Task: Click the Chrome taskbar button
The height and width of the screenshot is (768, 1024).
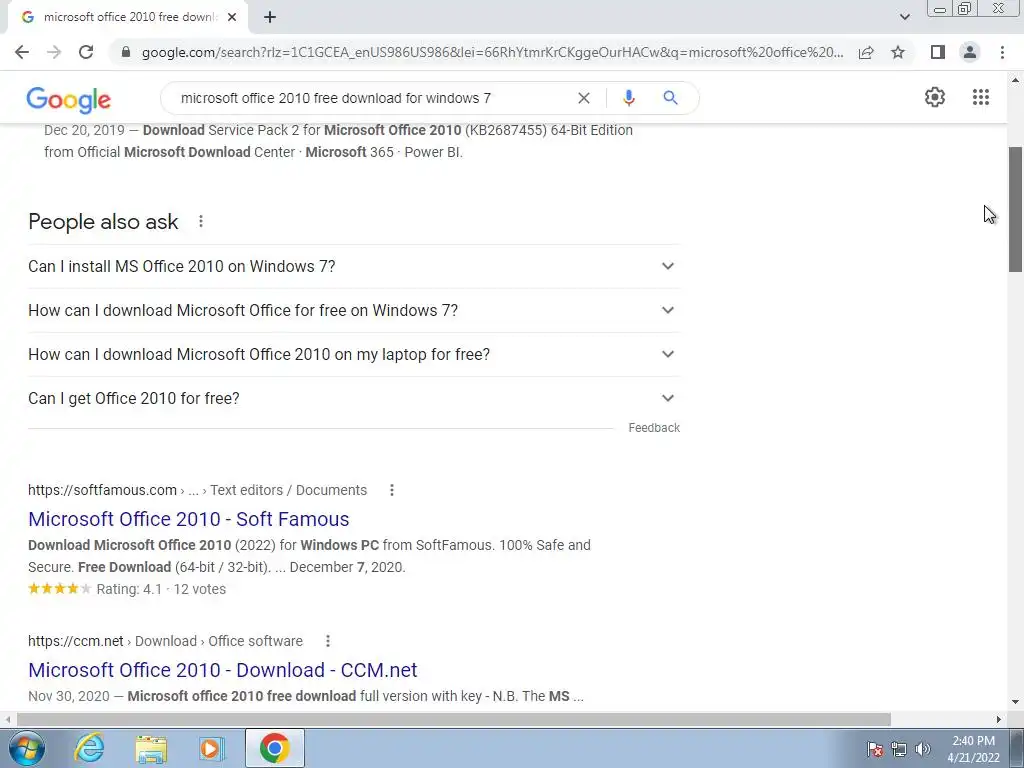Action: (274, 748)
